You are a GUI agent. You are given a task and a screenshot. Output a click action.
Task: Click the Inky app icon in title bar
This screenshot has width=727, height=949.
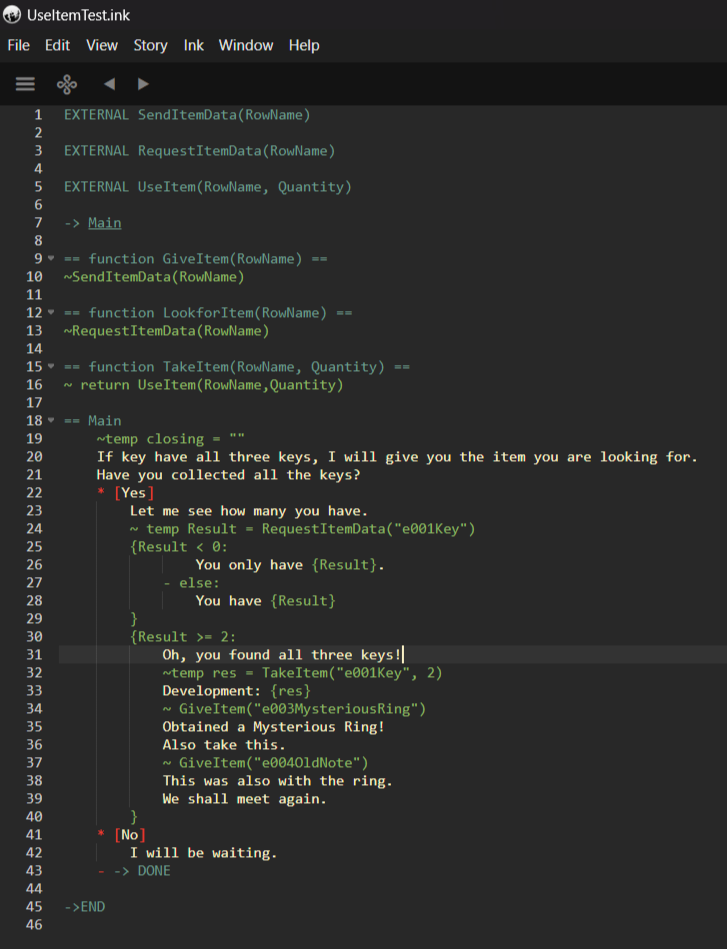[x=11, y=15]
